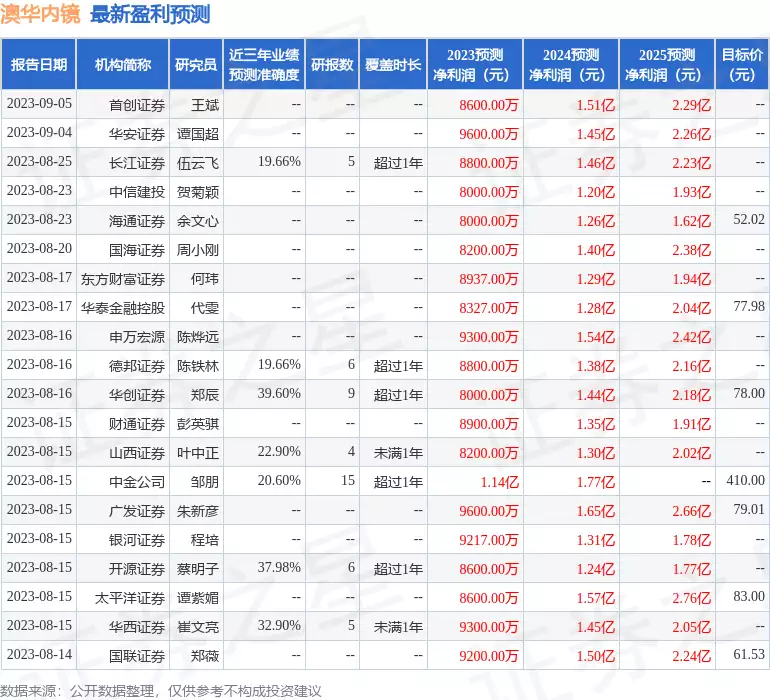Click the 目标价 column header
Viewport: 770px width, 700px height.
pos(742,65)
